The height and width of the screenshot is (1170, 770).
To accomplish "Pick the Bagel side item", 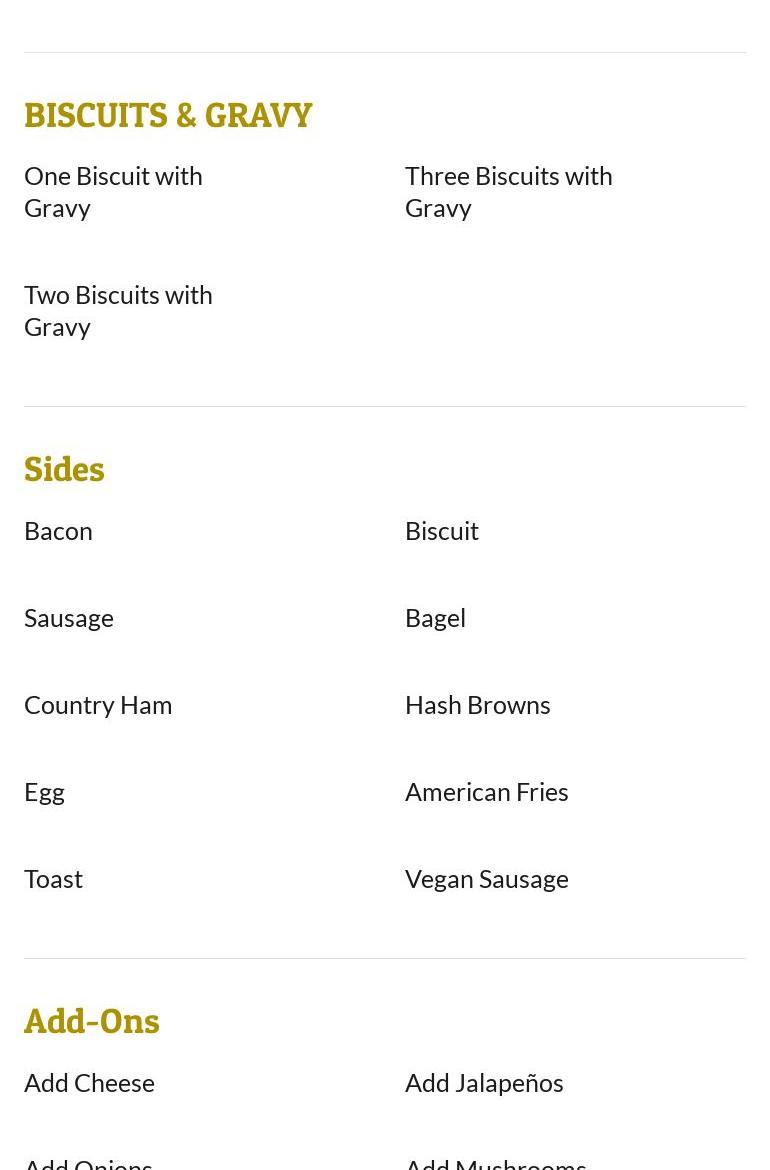I will (x=435, y=618).
